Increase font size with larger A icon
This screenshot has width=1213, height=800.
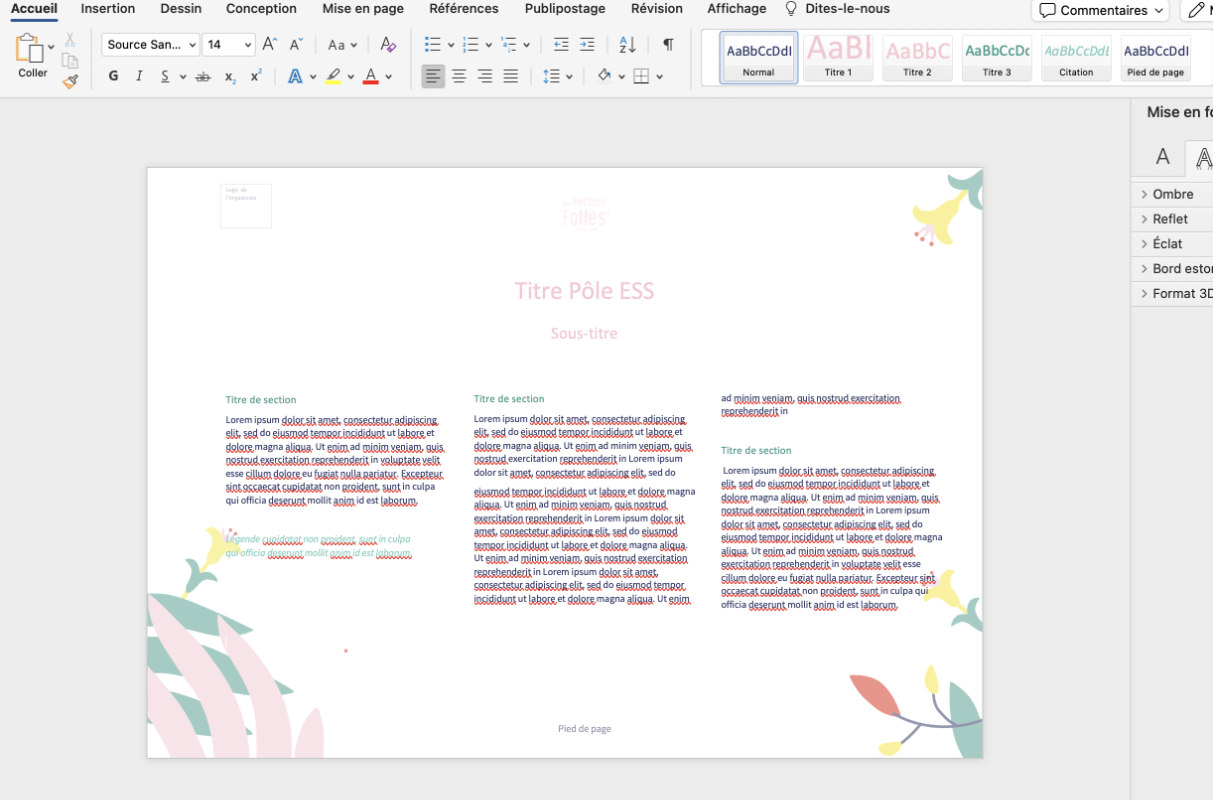pos(269,45)
